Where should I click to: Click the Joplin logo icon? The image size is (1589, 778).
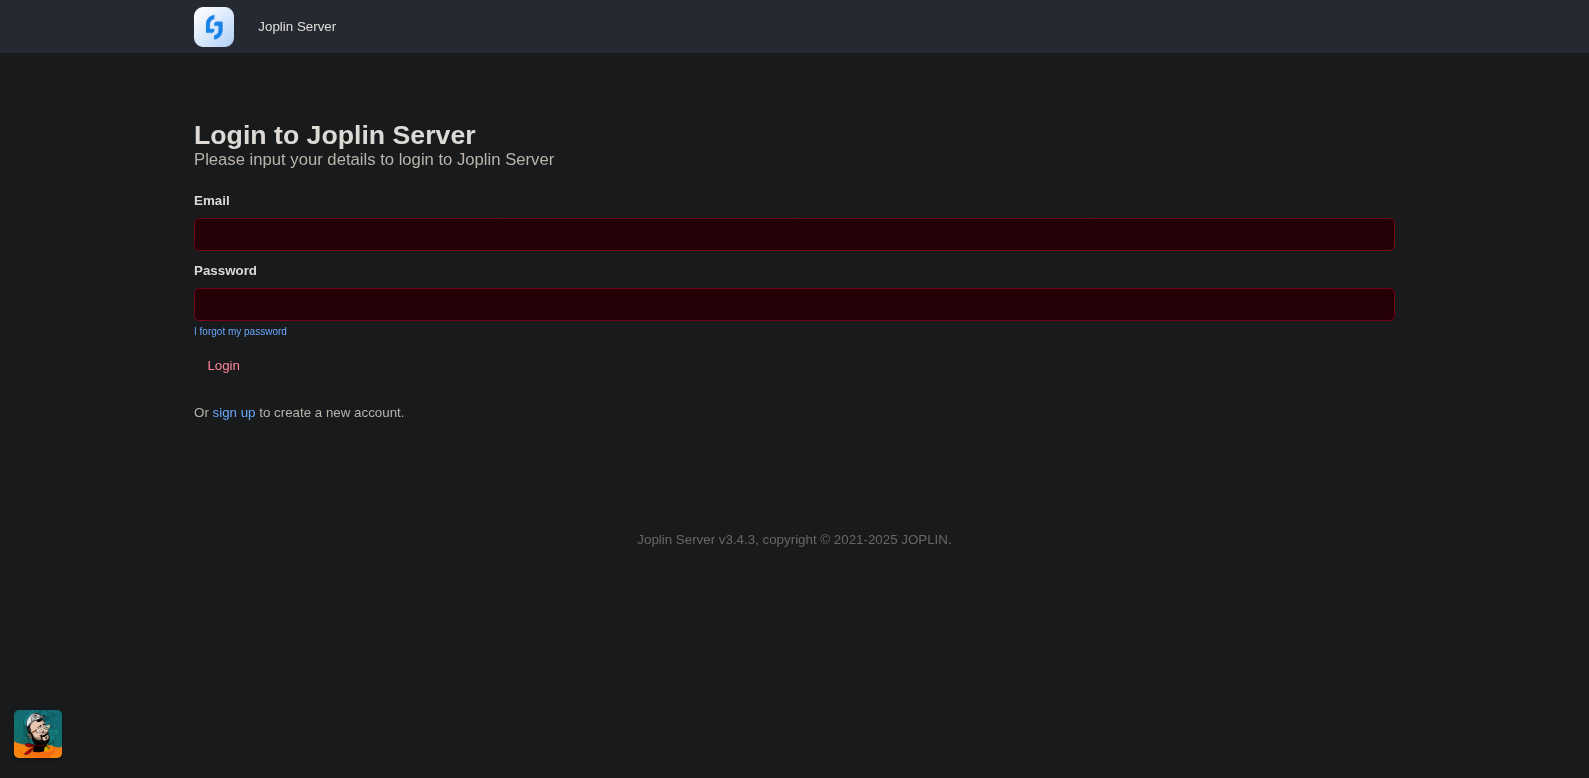coord(214,27)
